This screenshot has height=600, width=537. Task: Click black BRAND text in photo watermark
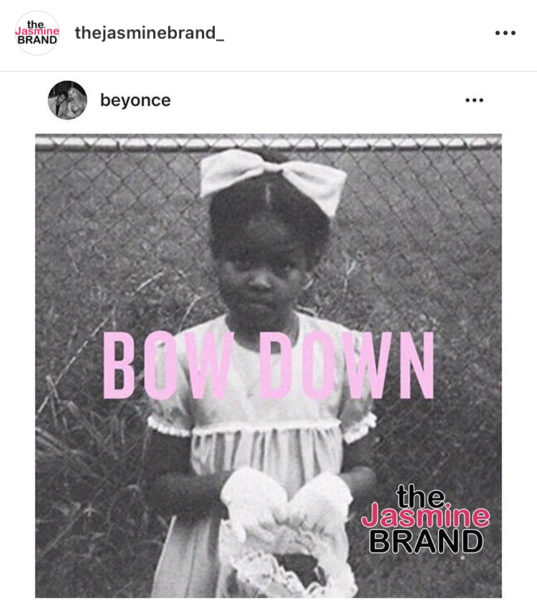pos(426,541)
